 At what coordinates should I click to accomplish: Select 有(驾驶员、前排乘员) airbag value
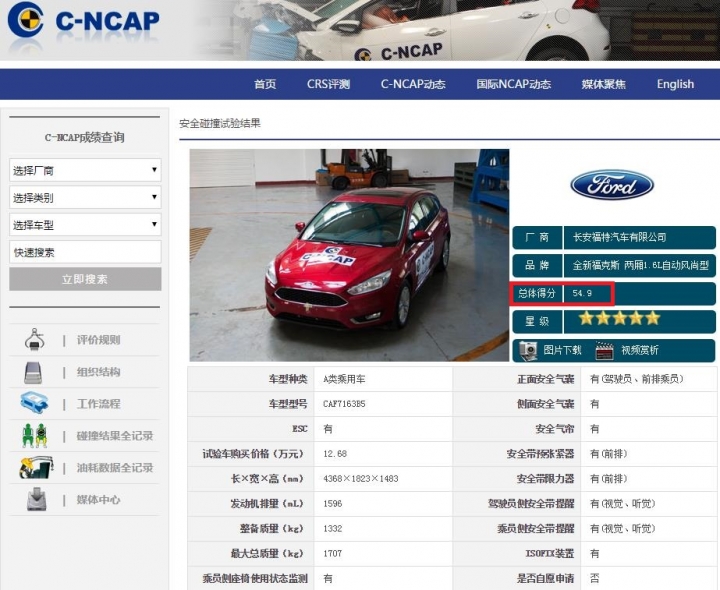[637, 379]
